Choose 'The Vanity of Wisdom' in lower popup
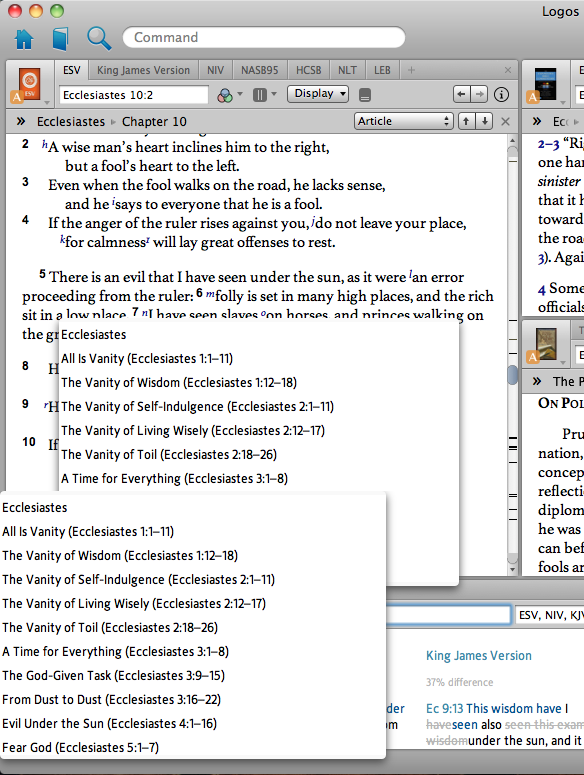The height and width of the screenshot is (775, 584). [120, 556]
